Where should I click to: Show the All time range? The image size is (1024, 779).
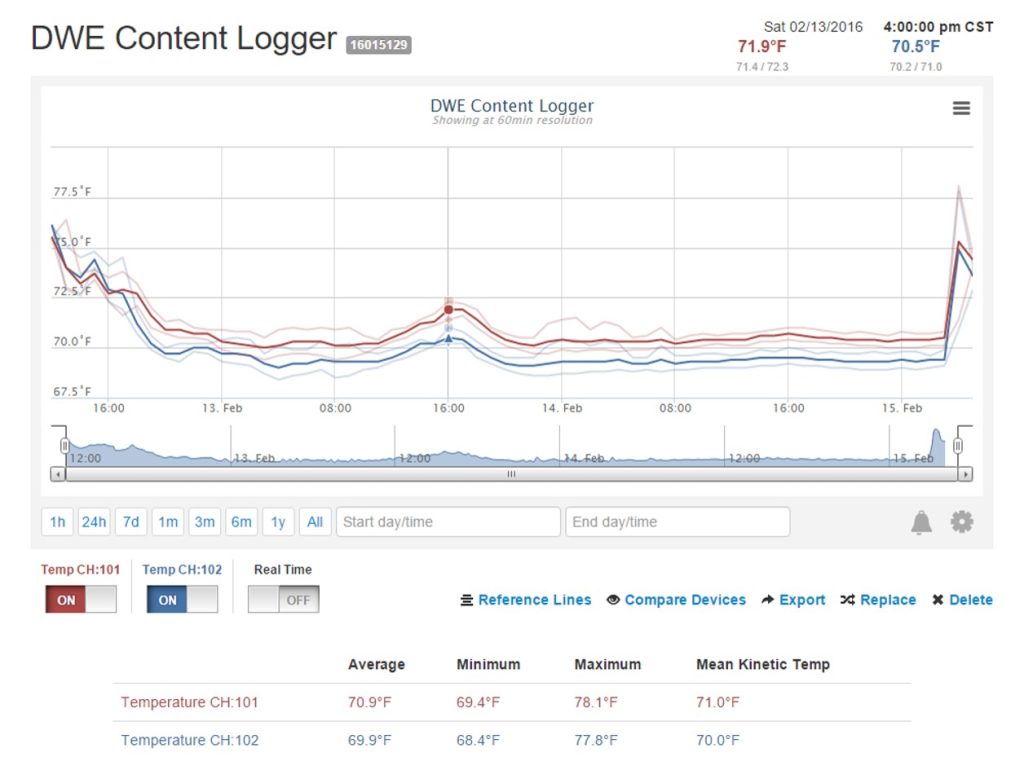point(315,522)
